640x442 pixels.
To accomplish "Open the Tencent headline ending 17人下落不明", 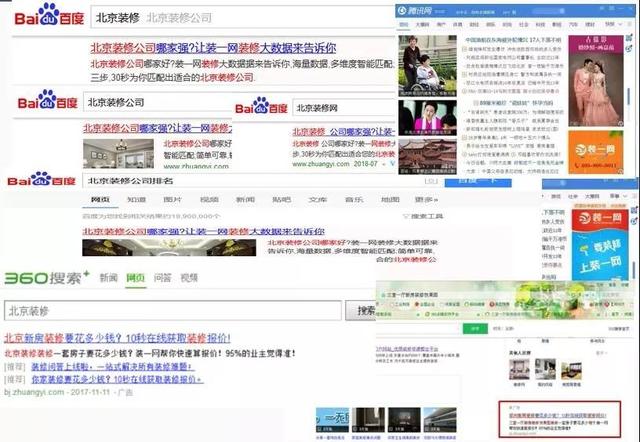I will tap(513, 40).
